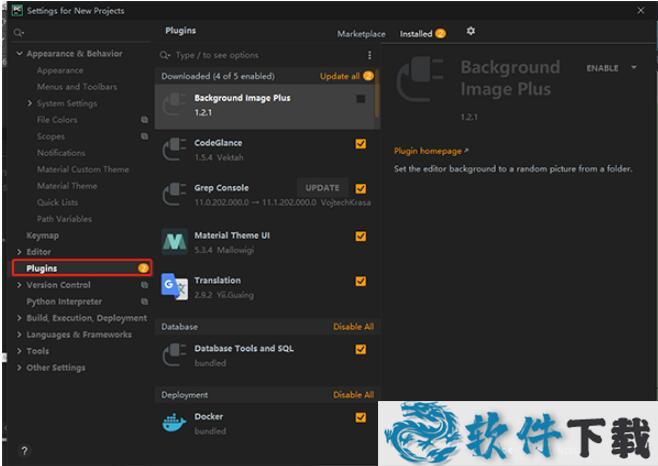This screenshot has height=466, width=658.
Task: Click the plugins settings gear icon
Action: (x=471, y=32)
